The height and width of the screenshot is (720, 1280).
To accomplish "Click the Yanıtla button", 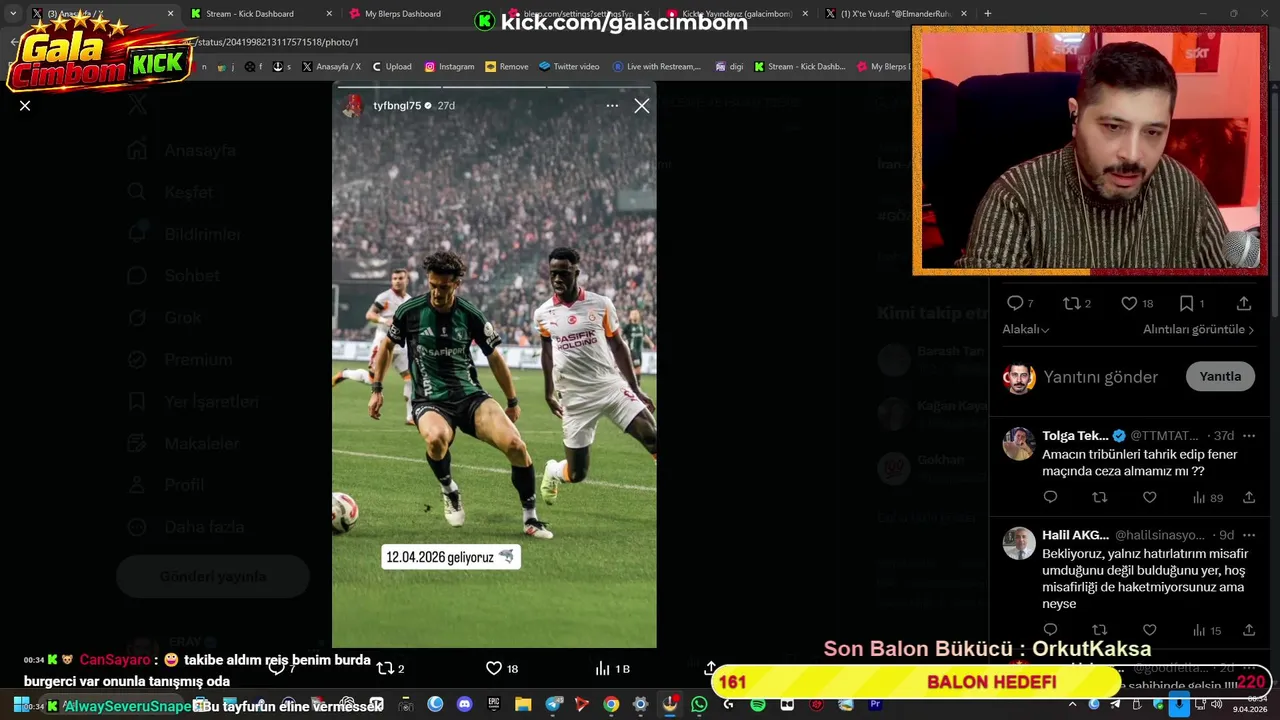I will point(1220,376).
